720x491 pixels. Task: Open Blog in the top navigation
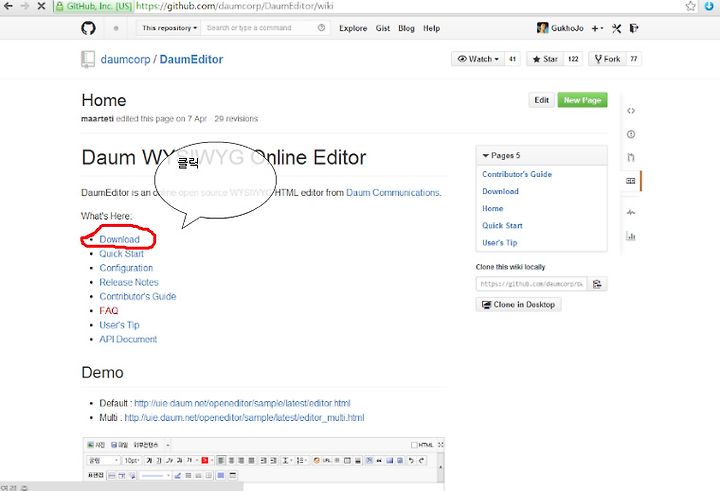point(406,28)
